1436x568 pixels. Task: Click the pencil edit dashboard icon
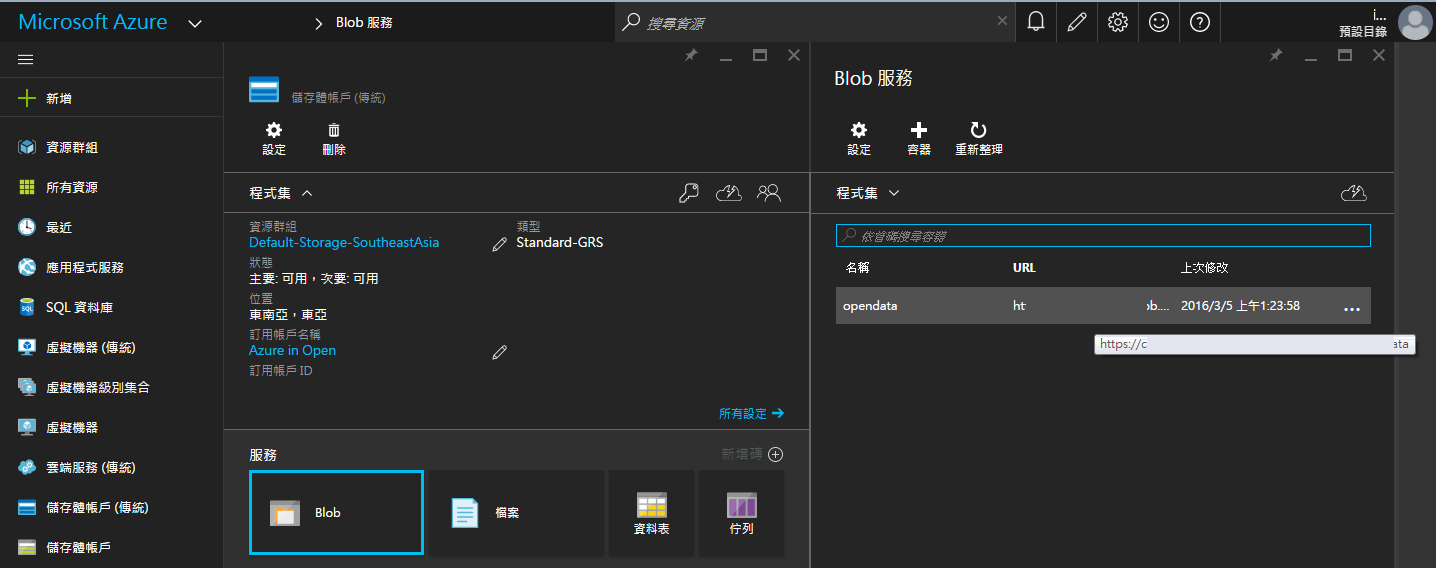(x=1077, y=22)
